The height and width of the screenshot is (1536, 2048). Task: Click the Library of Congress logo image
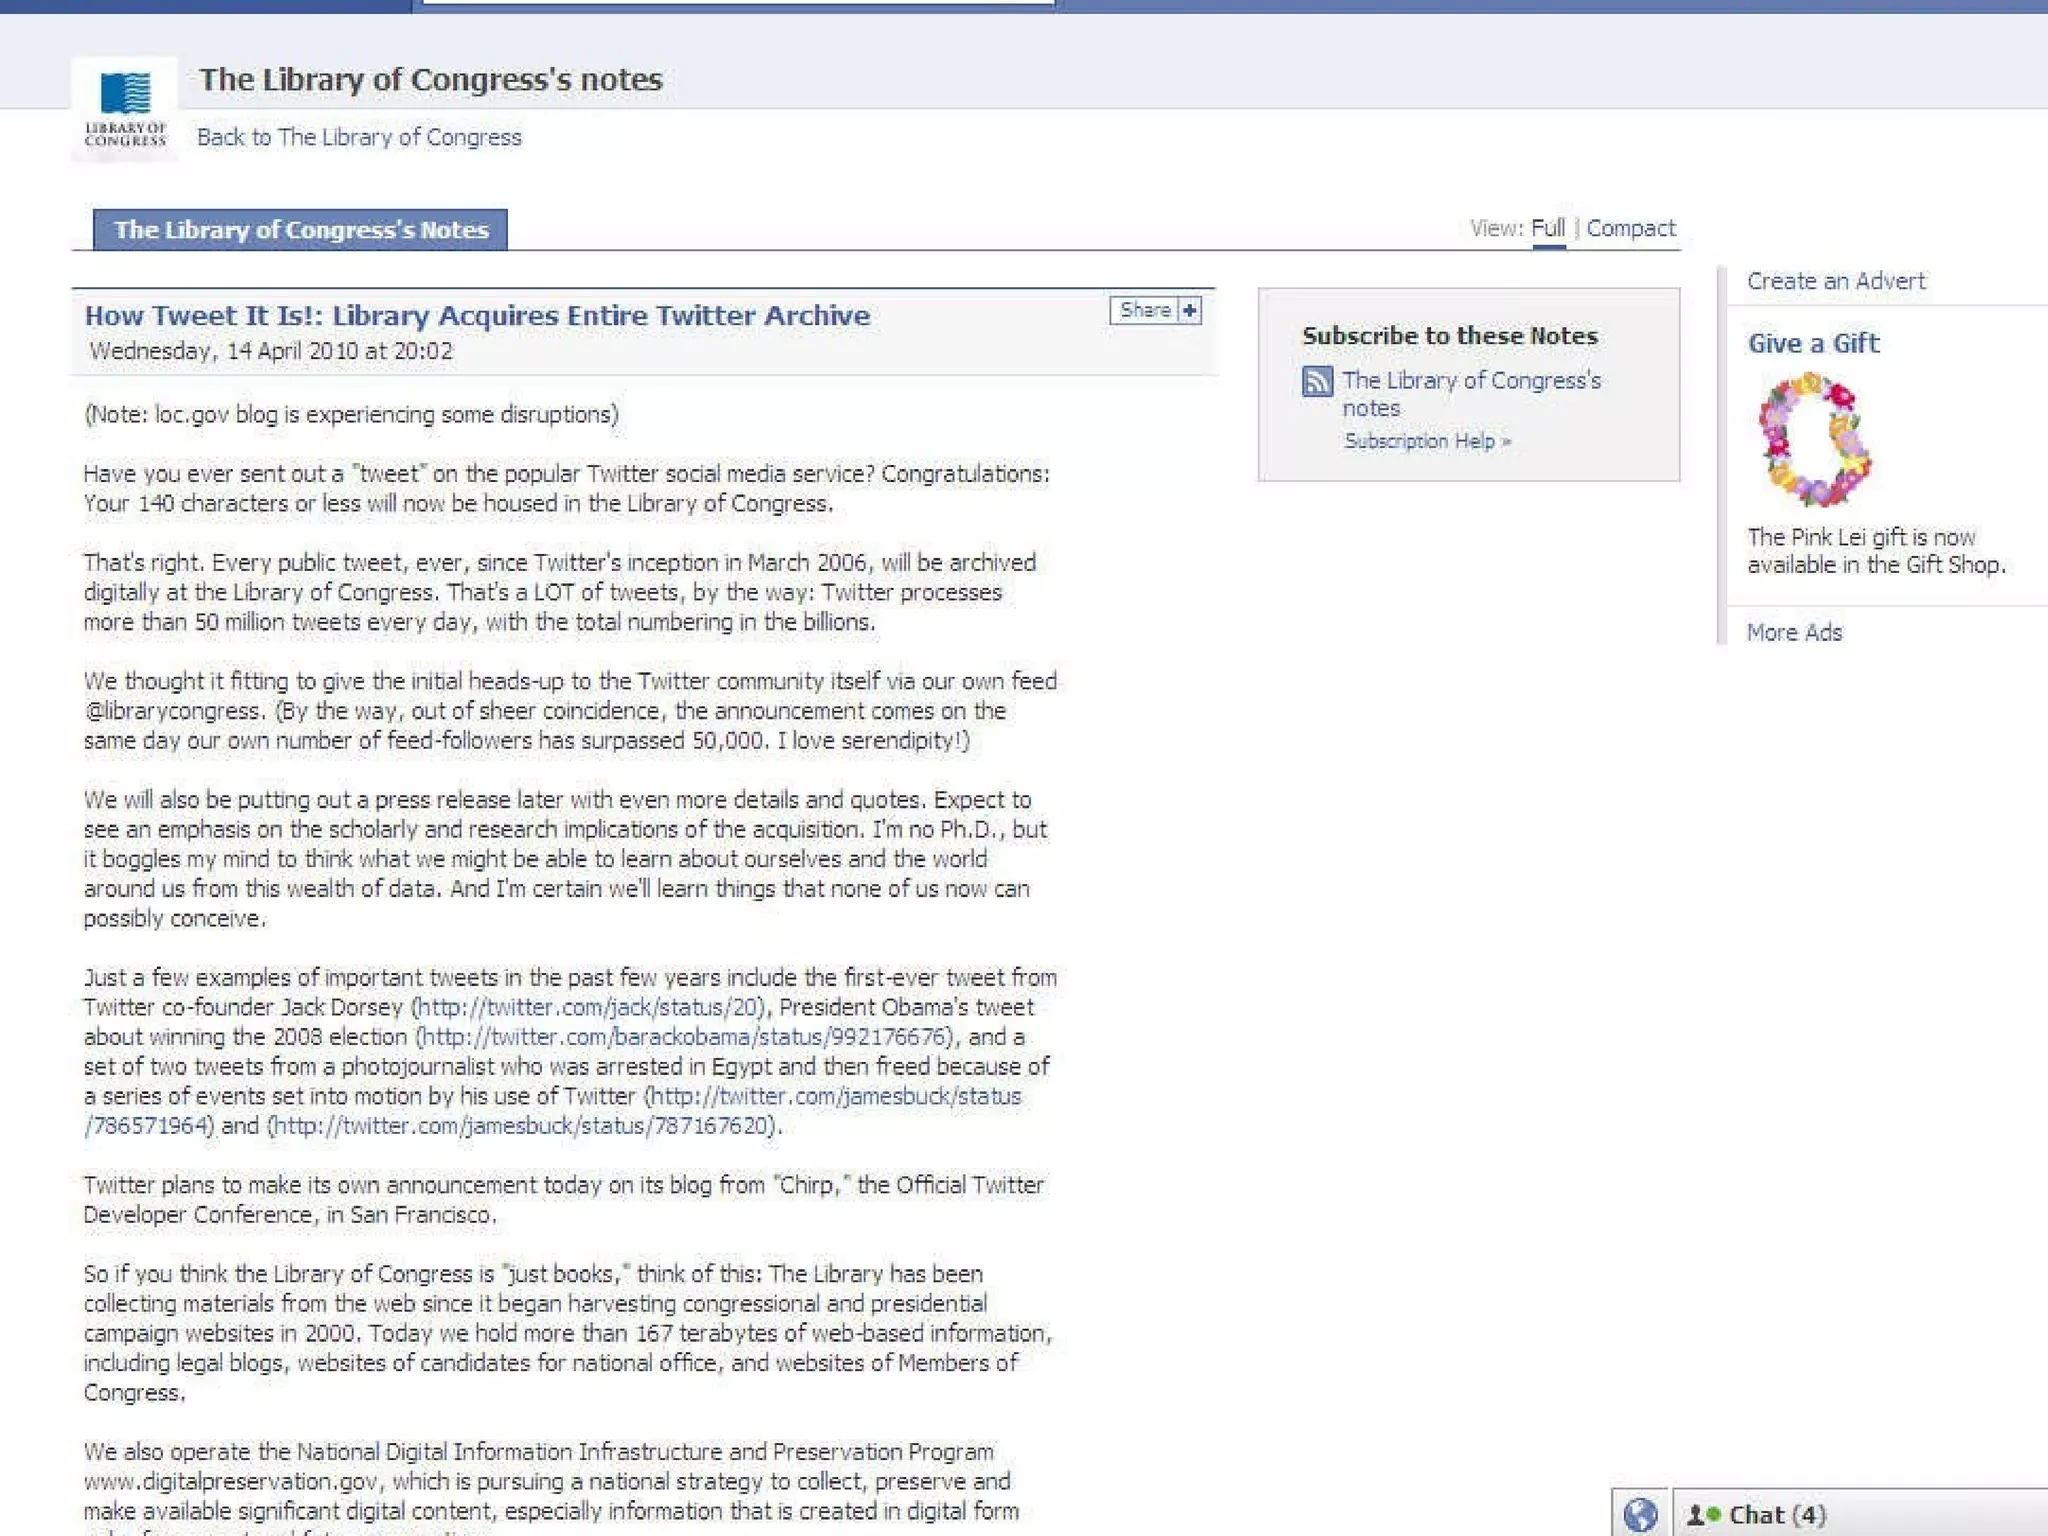(x=125, y=109)
